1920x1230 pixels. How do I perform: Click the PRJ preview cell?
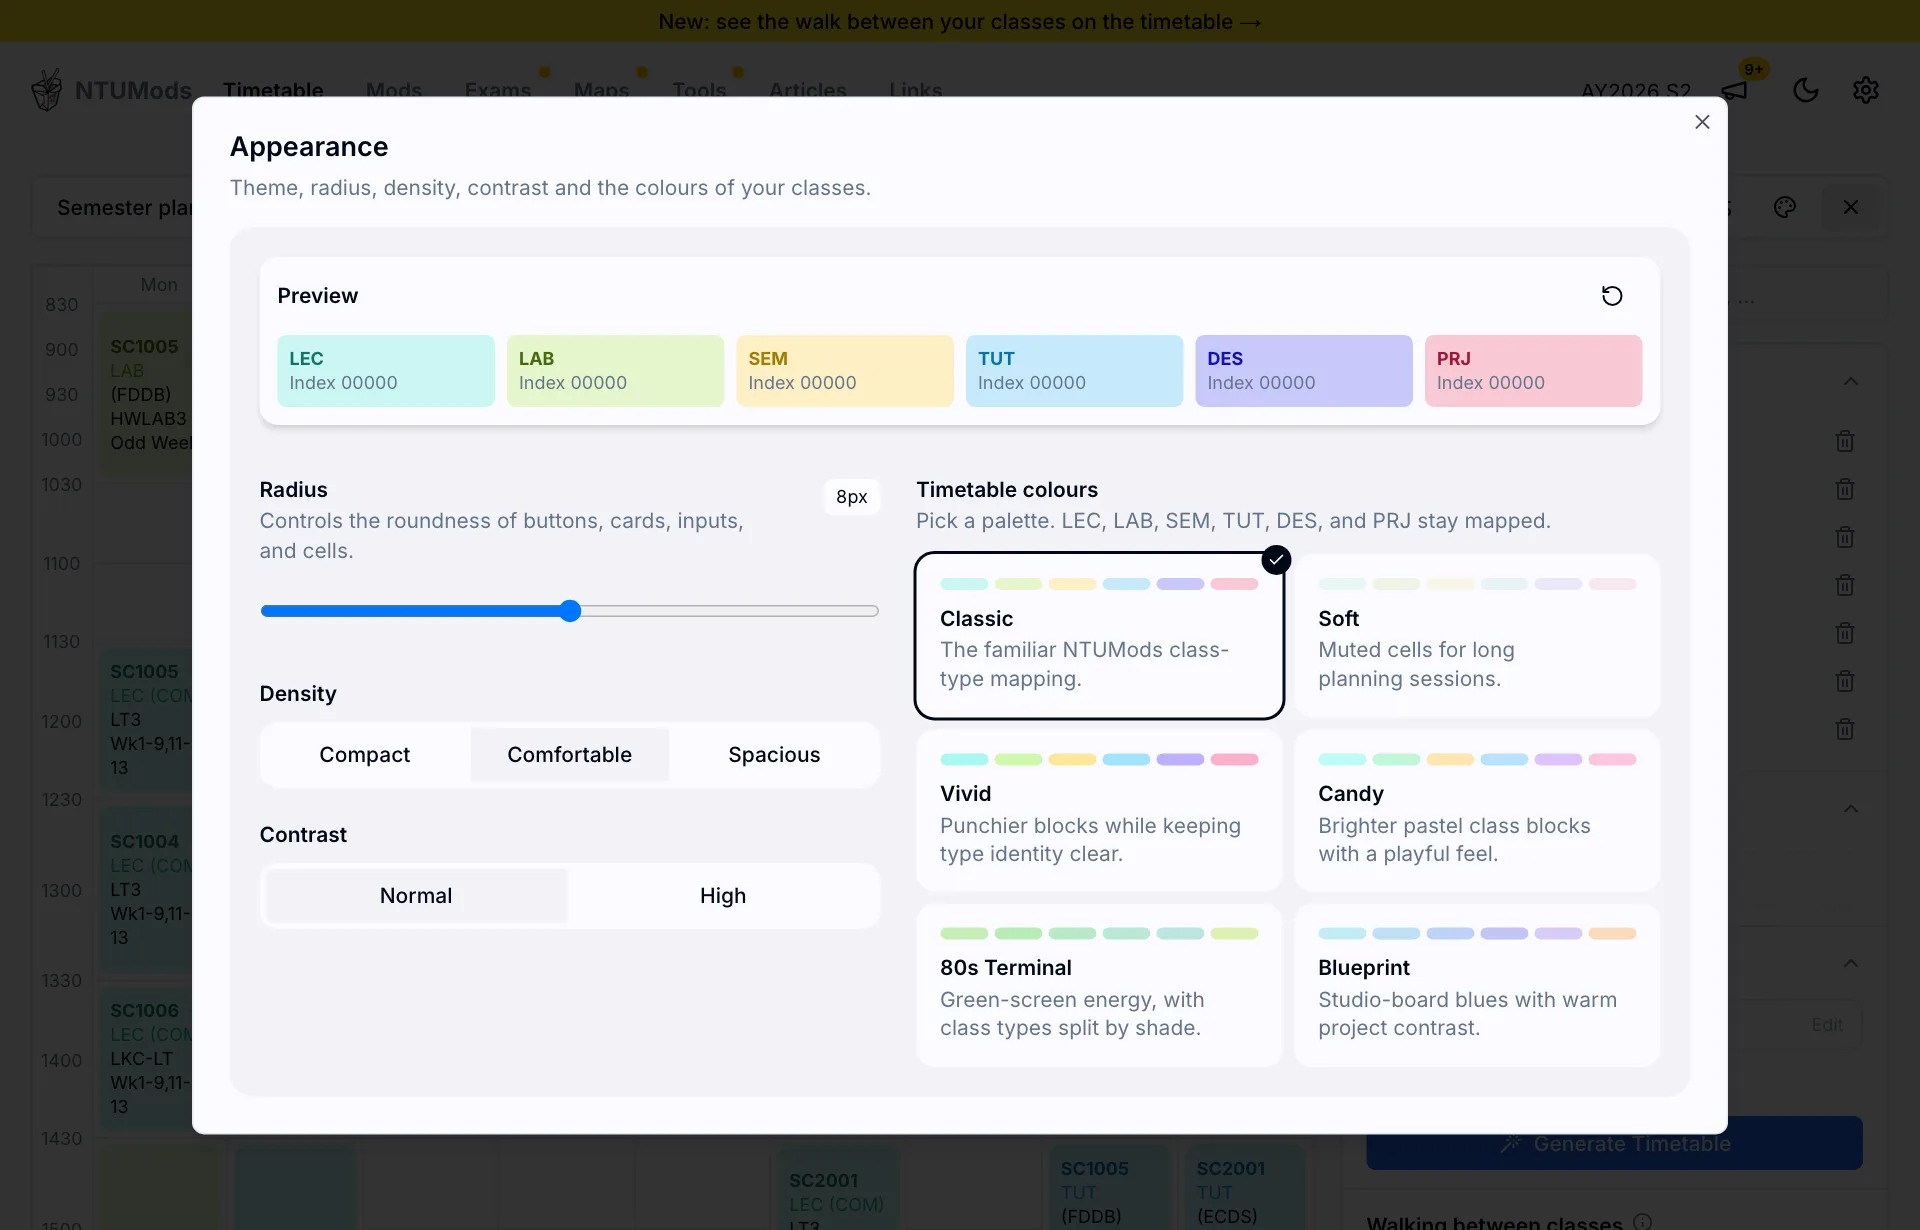click(1533, 371)
